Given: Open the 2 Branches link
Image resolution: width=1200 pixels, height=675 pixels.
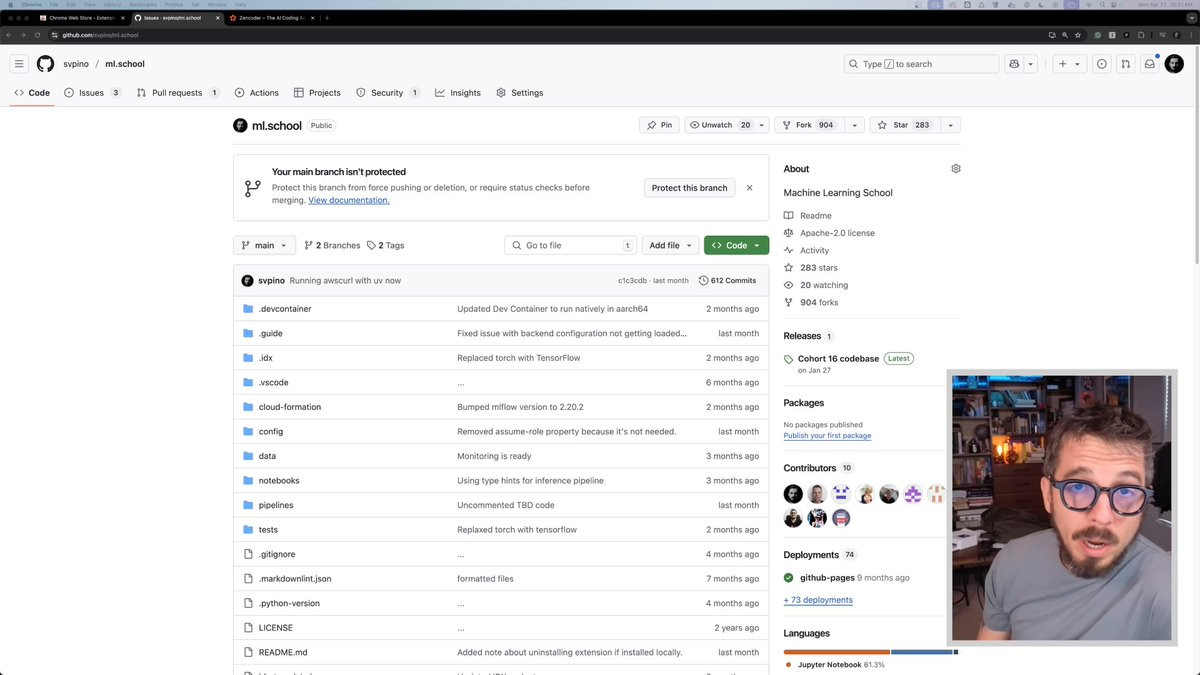Looking at the screenshot, I should point(332,245).
